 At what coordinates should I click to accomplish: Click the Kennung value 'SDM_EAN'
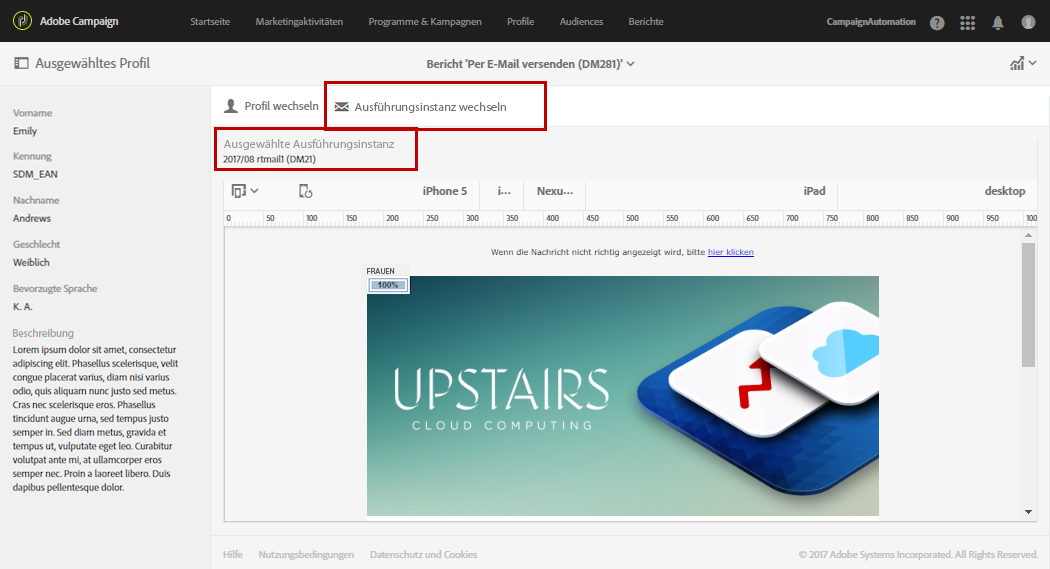coord(35,174)
